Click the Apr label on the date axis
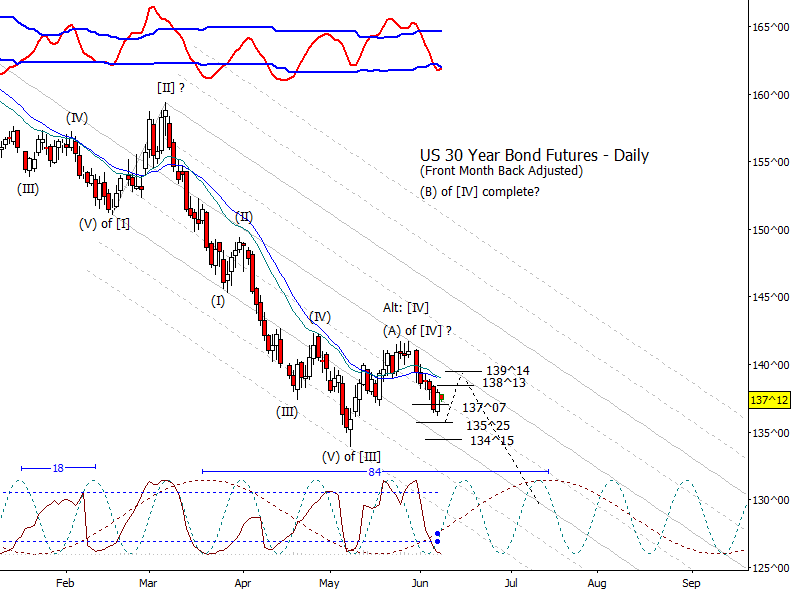The height and width of the screenshot is (608, 800). point(243,583)
